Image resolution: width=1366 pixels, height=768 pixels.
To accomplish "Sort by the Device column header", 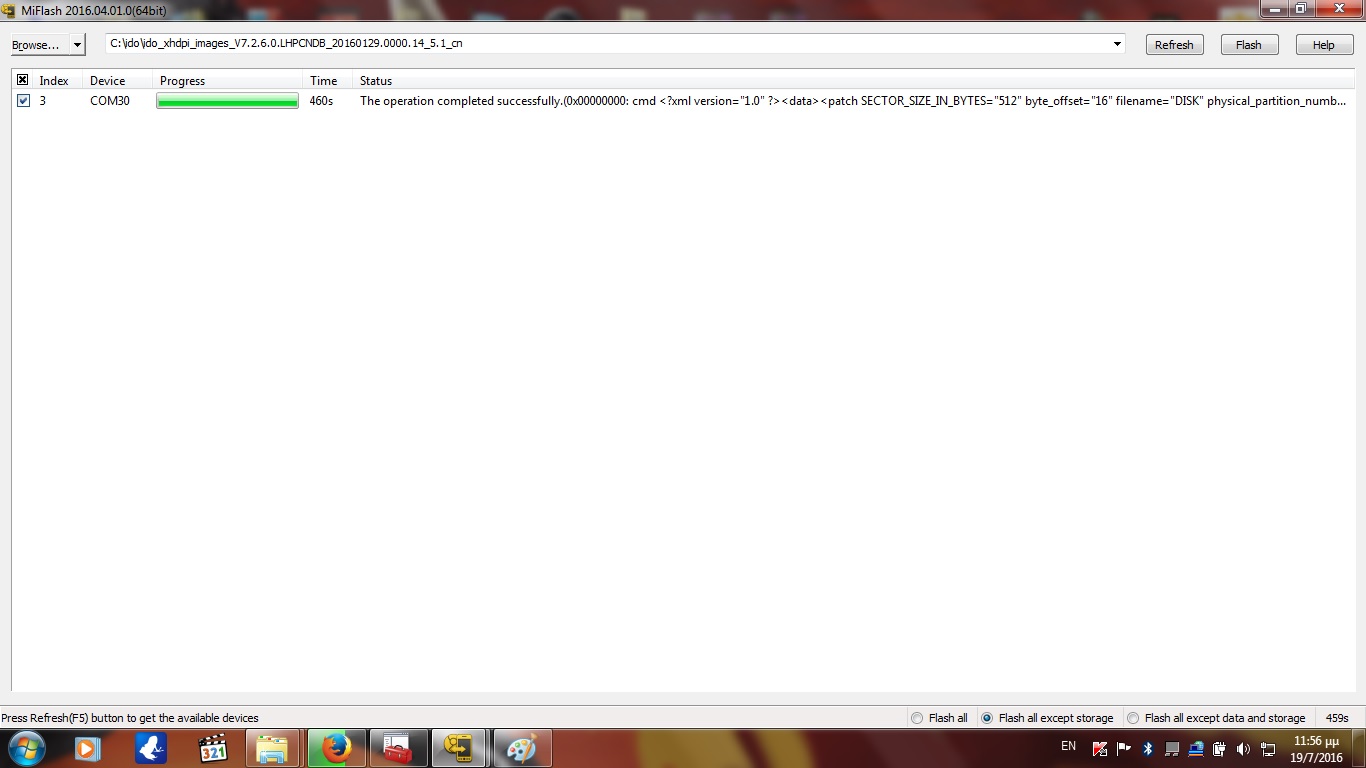I will [x=118, y=81].
